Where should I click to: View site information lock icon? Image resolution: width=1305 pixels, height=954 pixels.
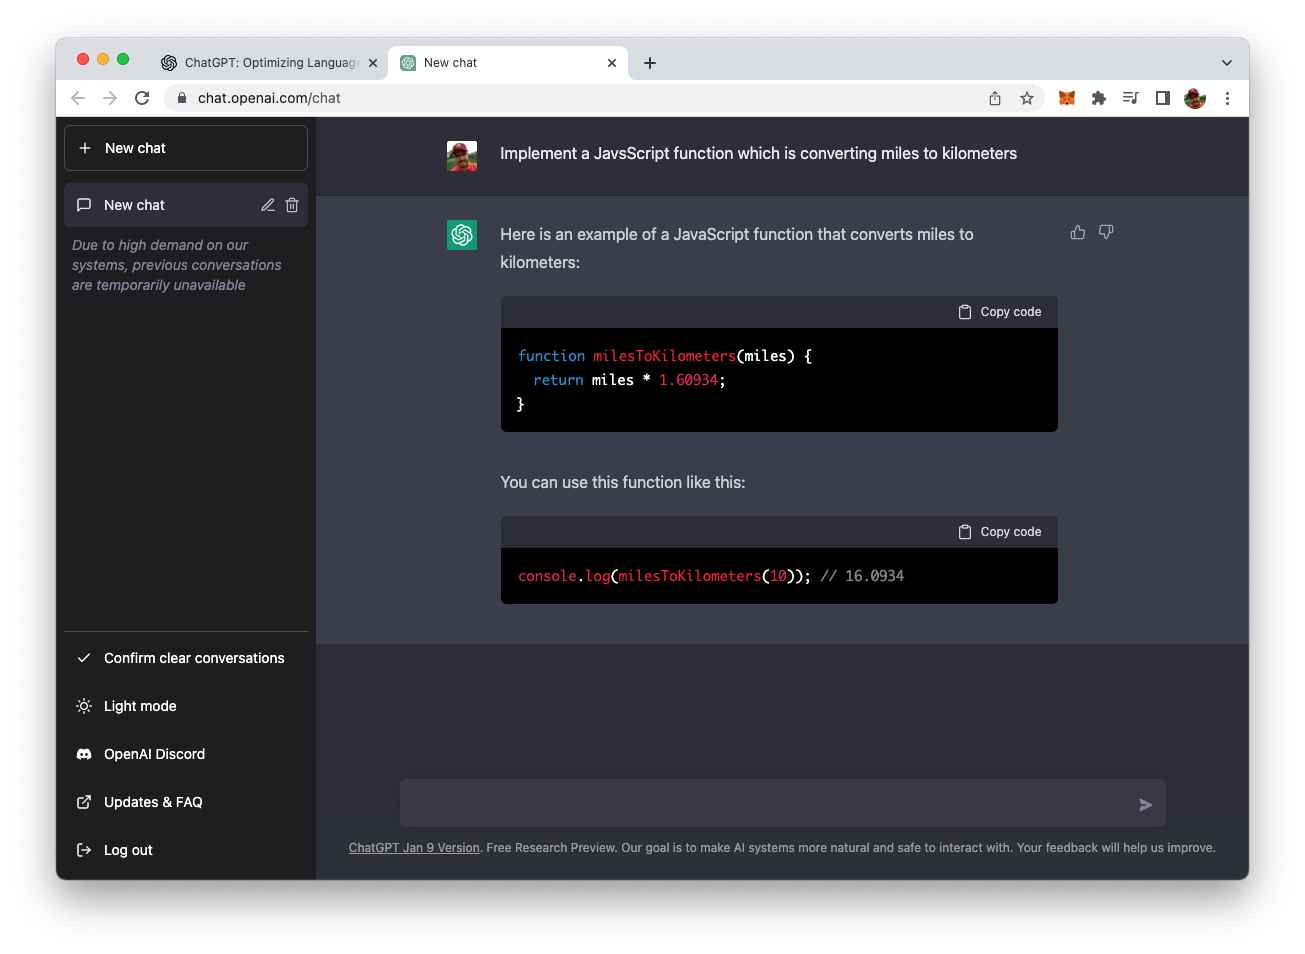point(181,98)
